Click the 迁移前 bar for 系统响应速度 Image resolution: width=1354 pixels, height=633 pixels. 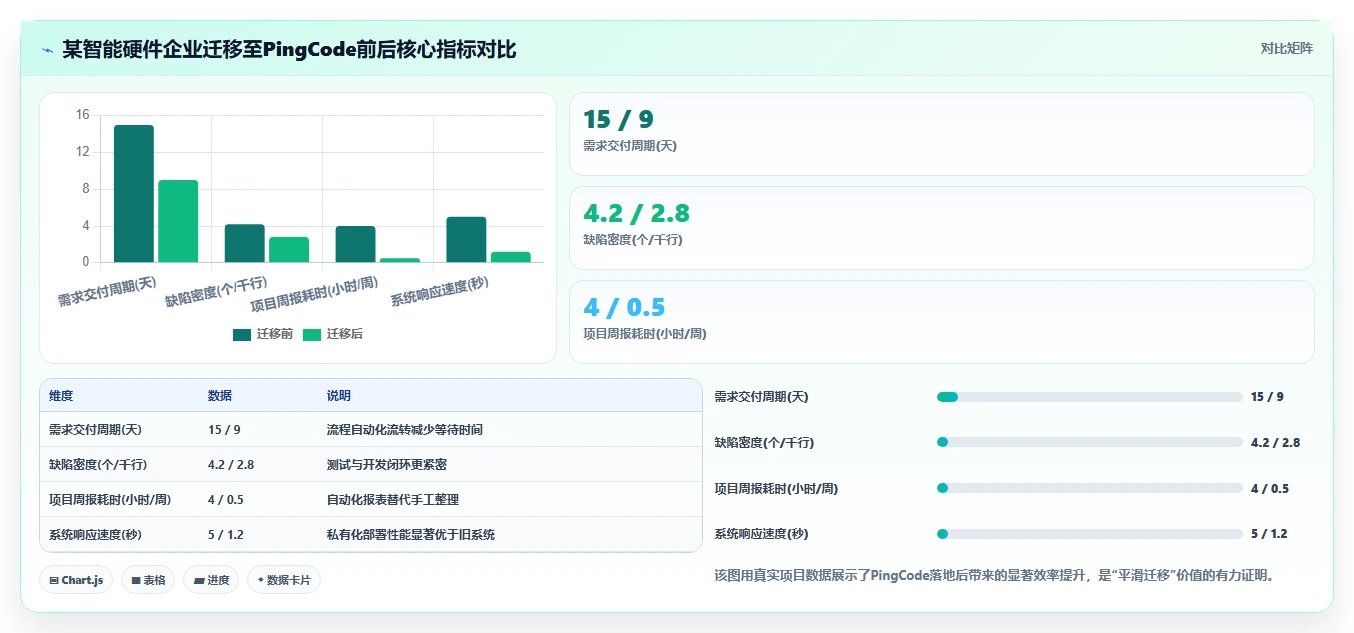[466, 240]
